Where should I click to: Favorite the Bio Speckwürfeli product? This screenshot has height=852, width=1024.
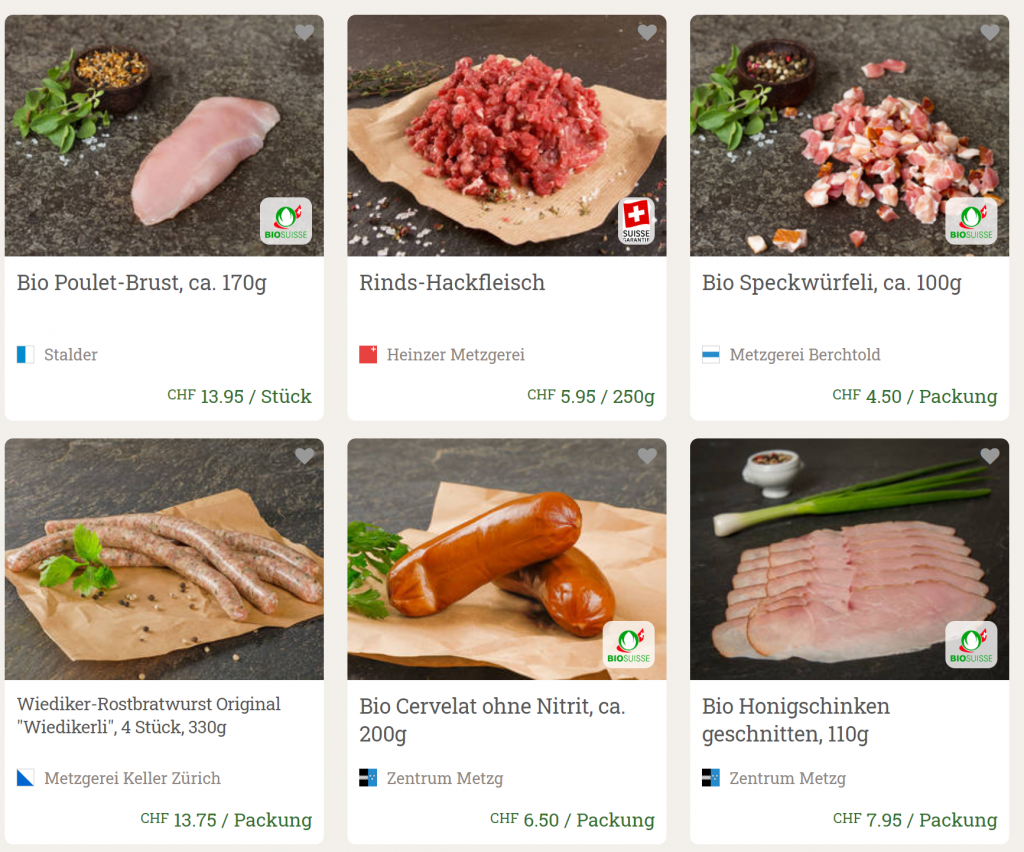click(x=990, y=33)
